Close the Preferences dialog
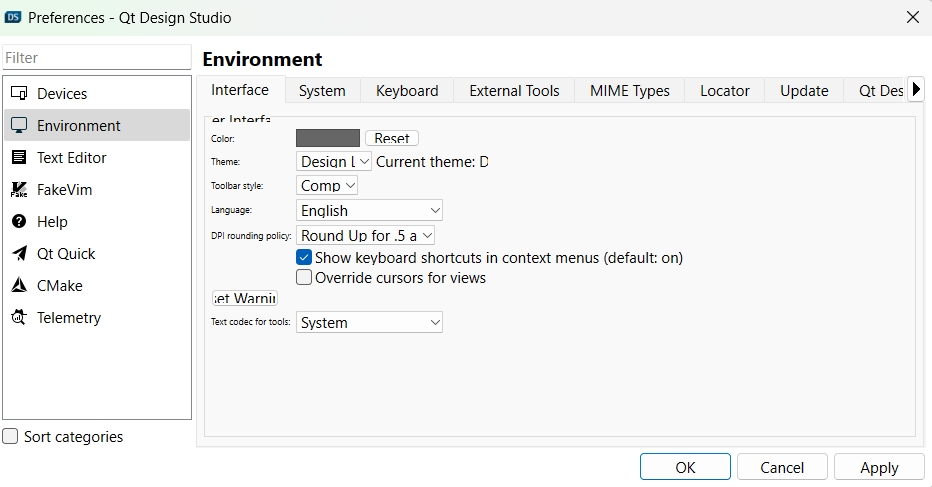Image resolution: width=932 pixels, height=487 pixels. (x=913, y=17)
